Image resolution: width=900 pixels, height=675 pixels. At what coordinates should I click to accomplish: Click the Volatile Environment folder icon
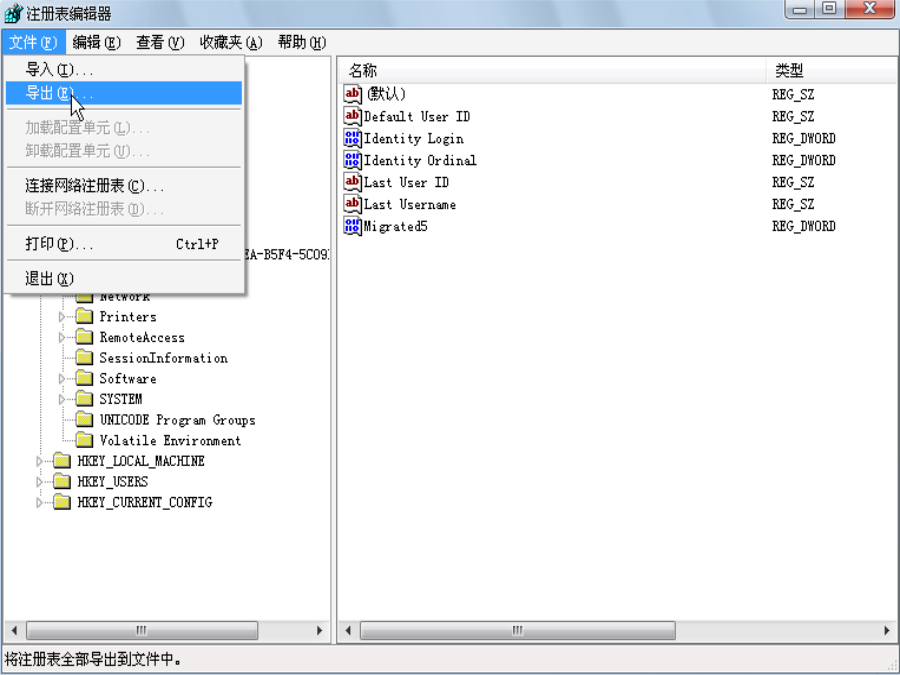[x=84, y=440]
